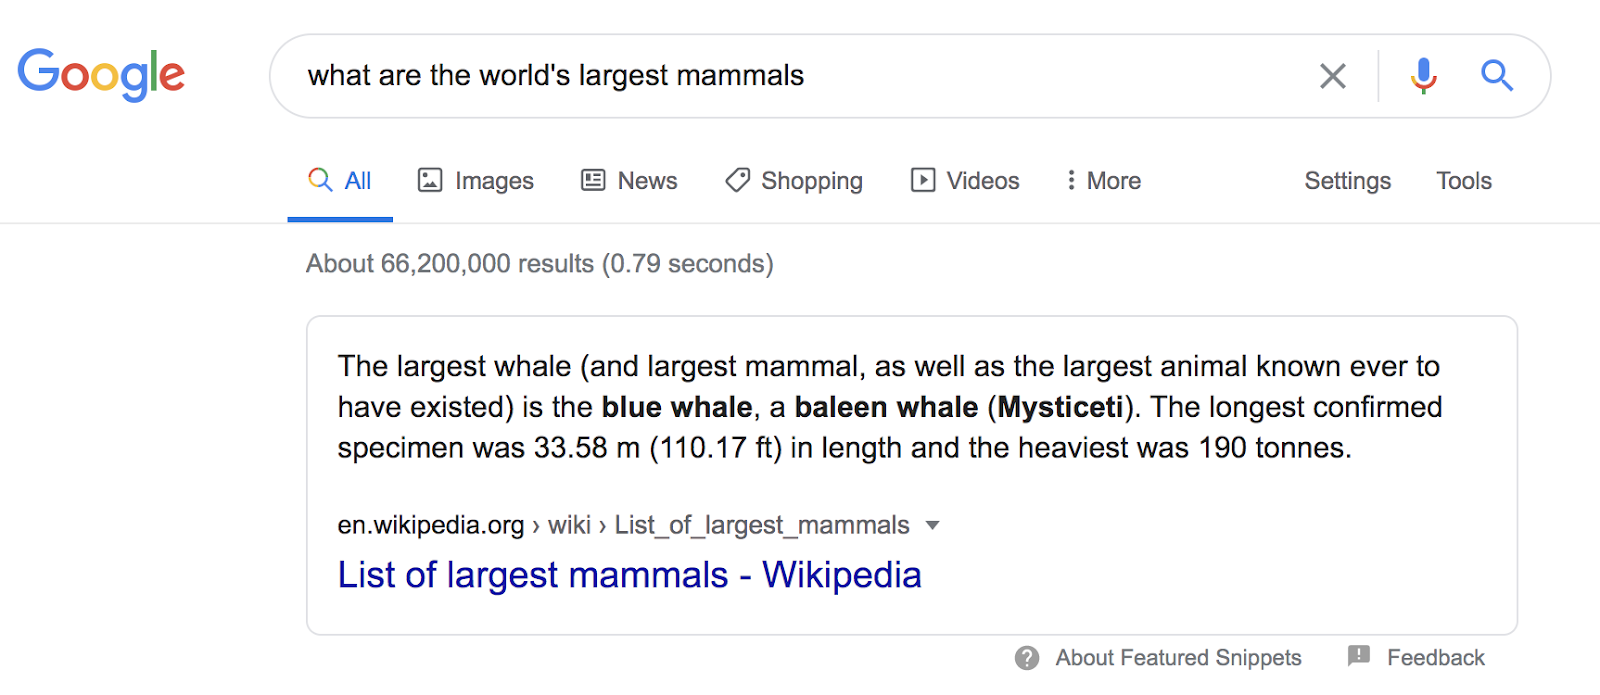
Task: Open the dropdown arrow beside the Wikipedia URL
Action: click(x=932, y=525)
